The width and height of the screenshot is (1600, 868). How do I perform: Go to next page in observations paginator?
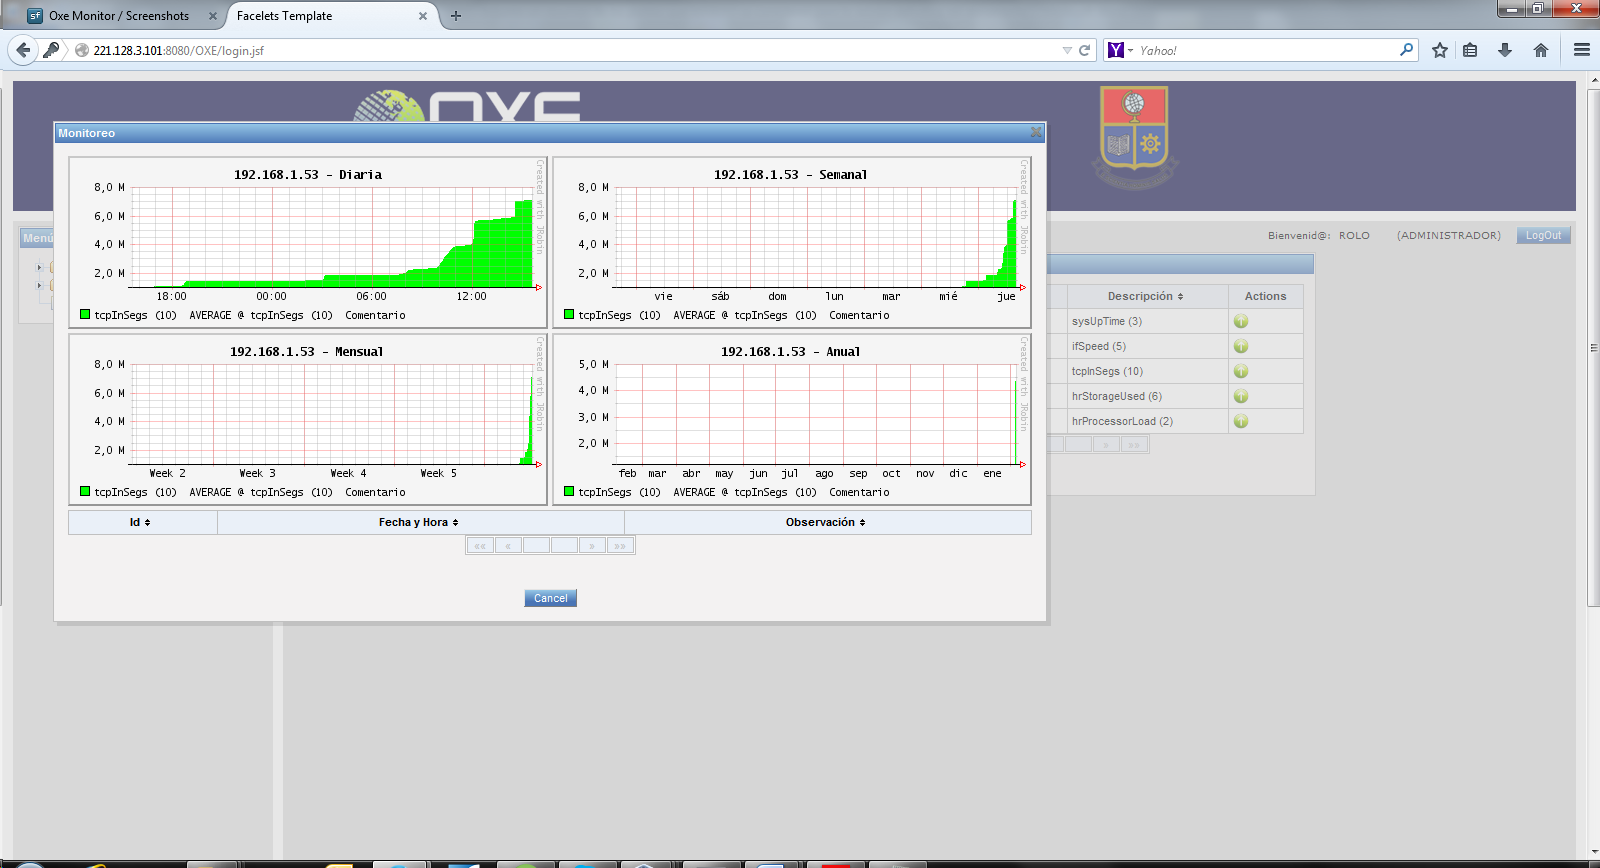coord(592,546)
